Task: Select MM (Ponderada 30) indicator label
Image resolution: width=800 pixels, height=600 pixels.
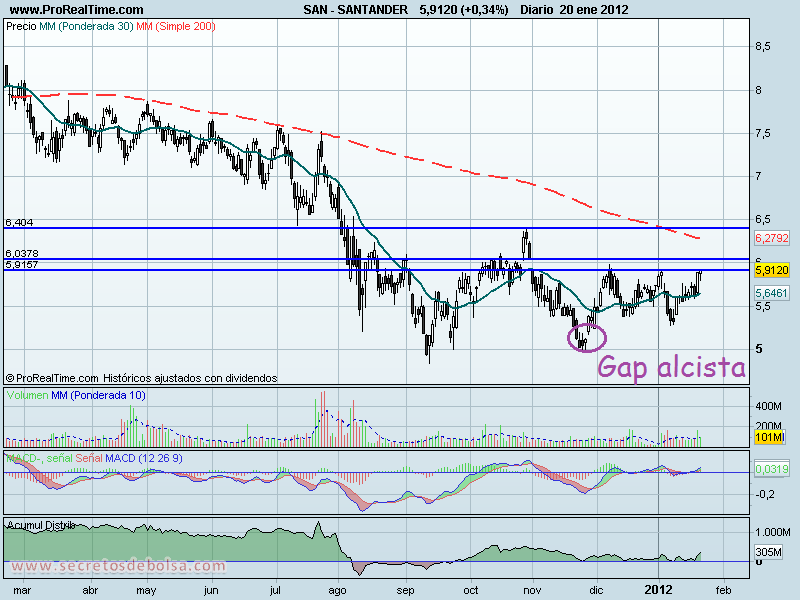Action: pos(86,26)
